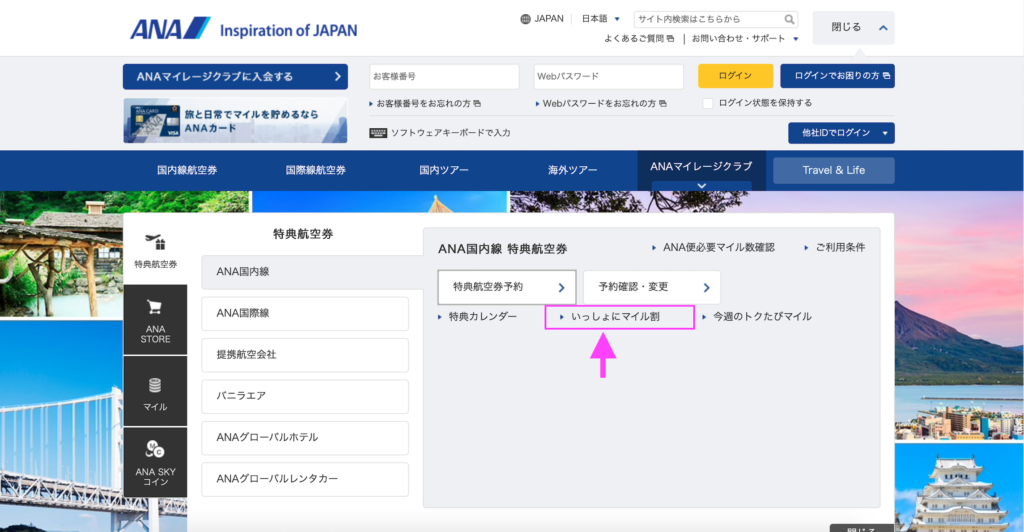Open 国内線航空券 navigation tab
Image resolution: width=1024 pixels, height=532 pixels.
[x=187, y=170]
